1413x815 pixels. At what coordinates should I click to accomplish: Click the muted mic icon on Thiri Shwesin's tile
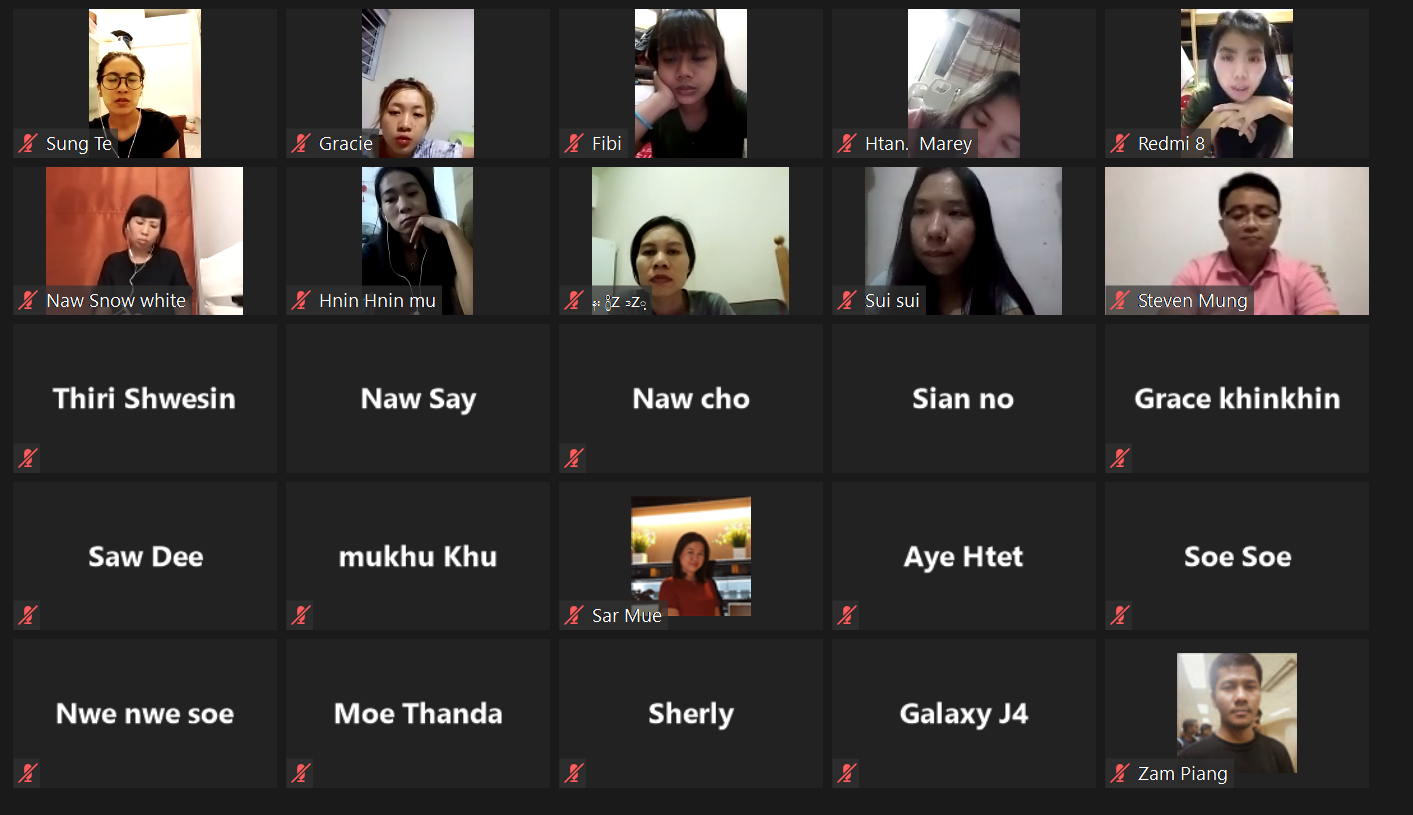coord(28,459)
